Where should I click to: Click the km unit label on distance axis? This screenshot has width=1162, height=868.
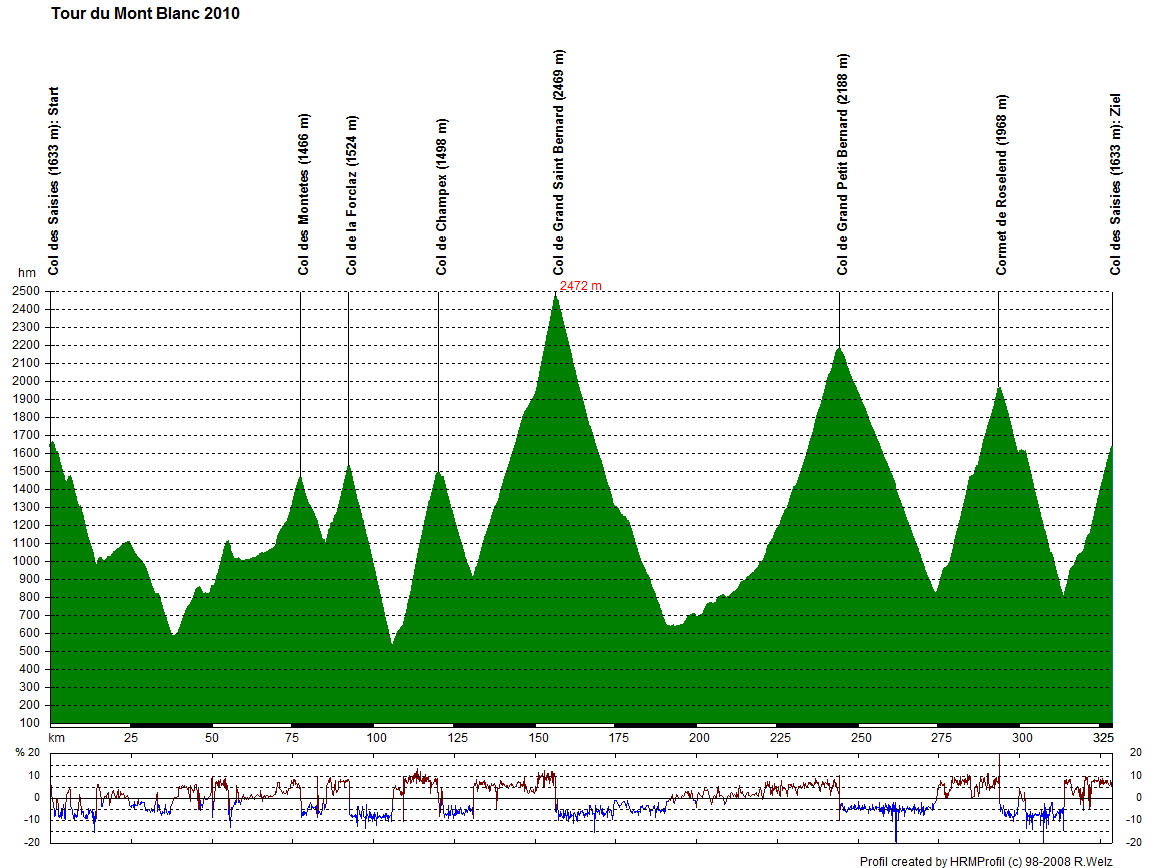click(x=56, y=738)
